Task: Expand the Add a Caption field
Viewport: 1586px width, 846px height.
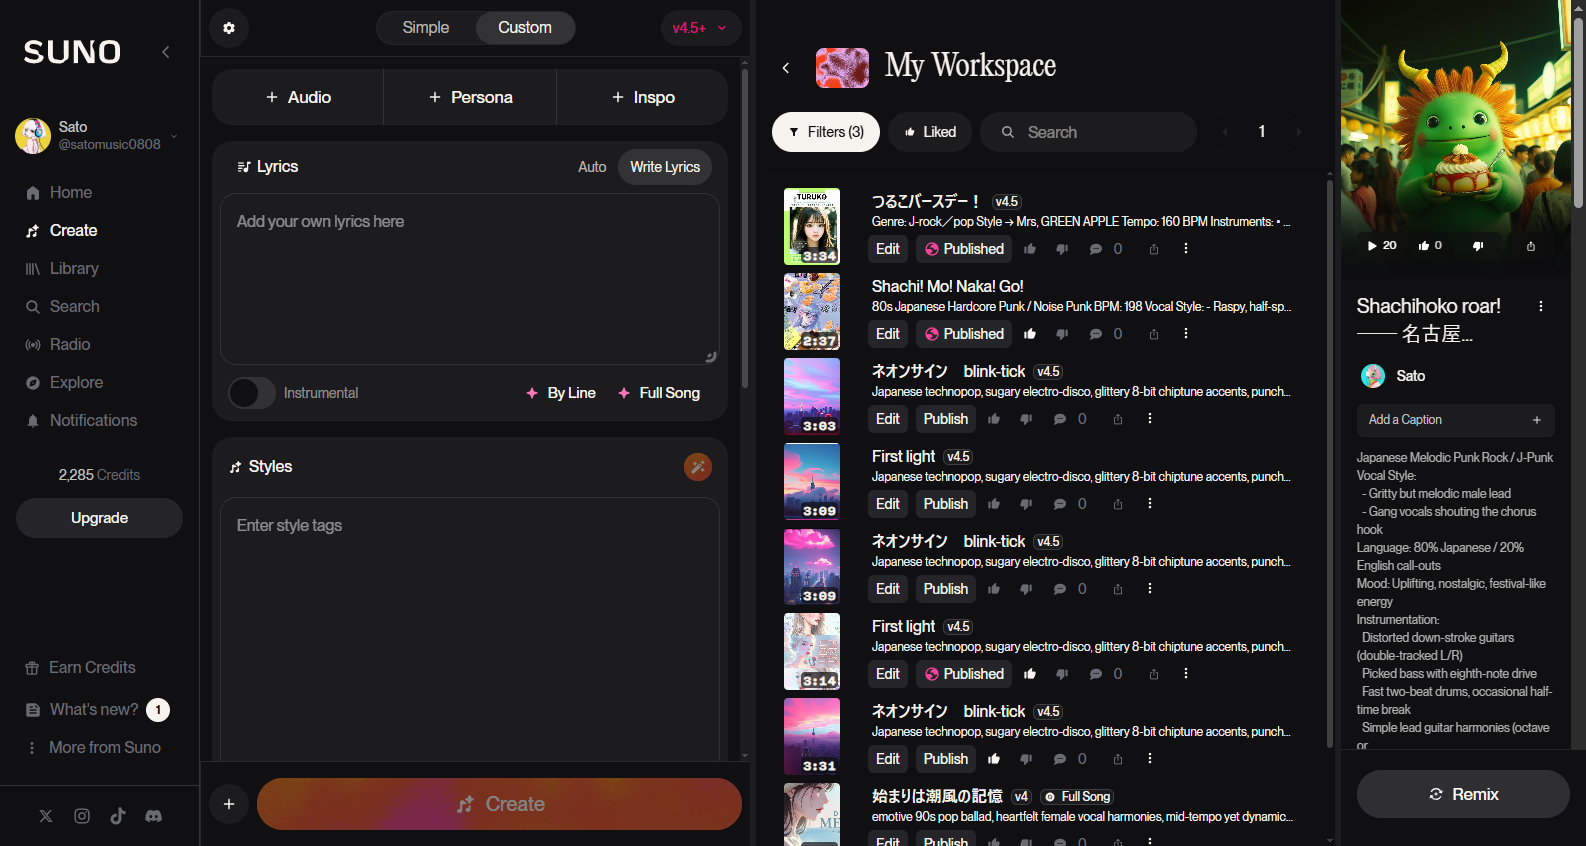Action: [x=1456, y=420]
